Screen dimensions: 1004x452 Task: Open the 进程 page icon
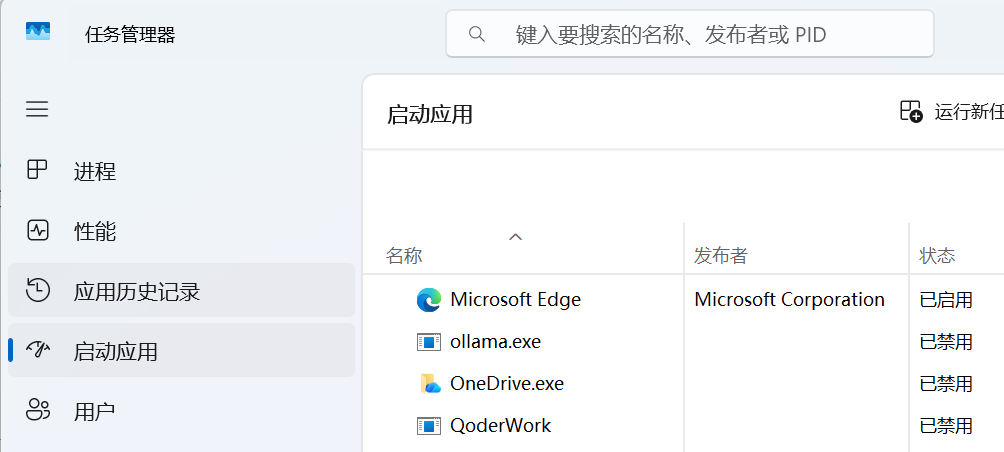tap(37, 170)
